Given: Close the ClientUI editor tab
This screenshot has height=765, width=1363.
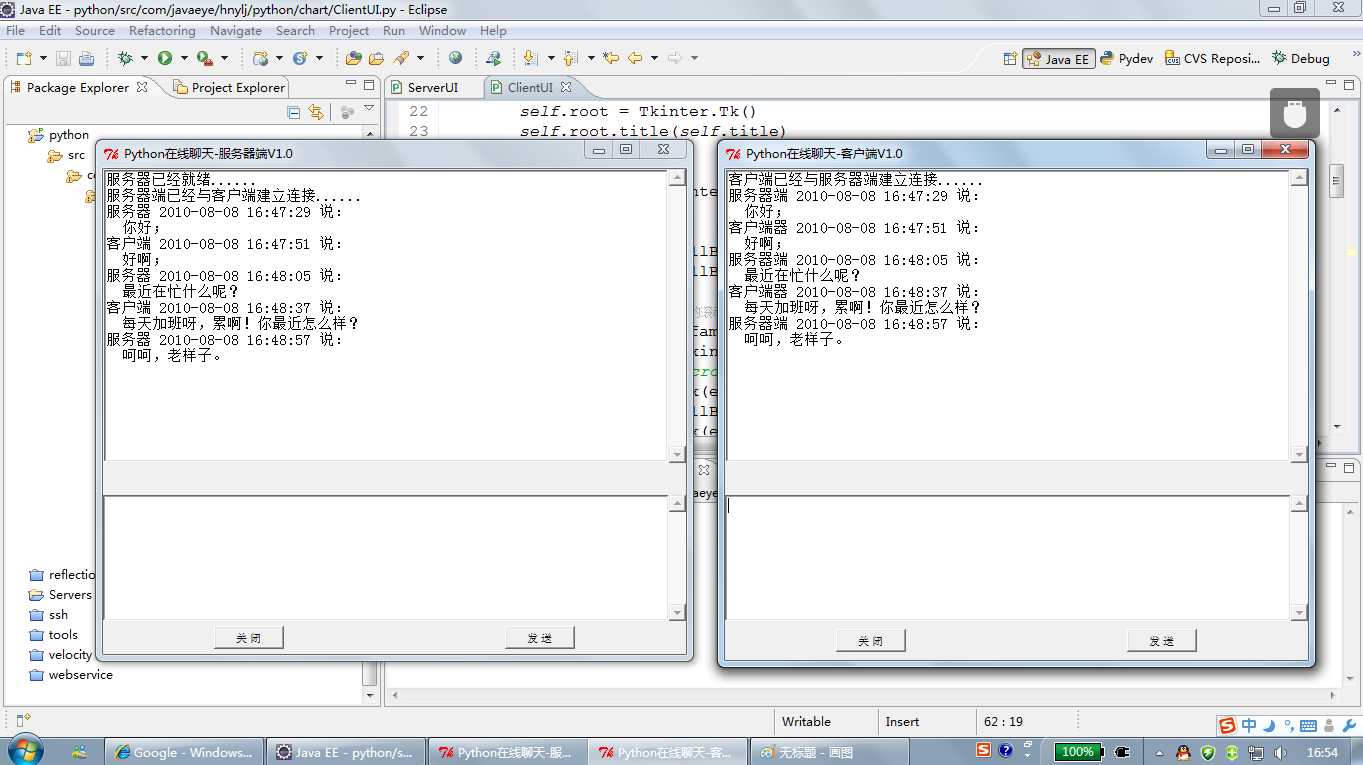Looking at the screenshot, I should (x=566, y=87).
